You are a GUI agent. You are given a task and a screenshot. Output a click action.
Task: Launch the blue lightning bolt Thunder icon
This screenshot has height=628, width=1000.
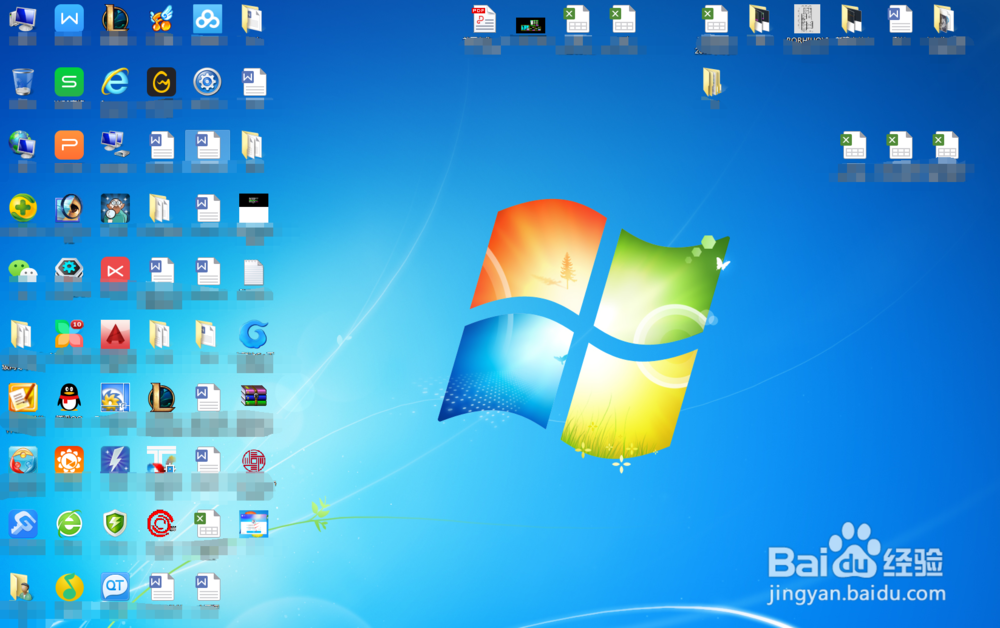tap(115, 460)
